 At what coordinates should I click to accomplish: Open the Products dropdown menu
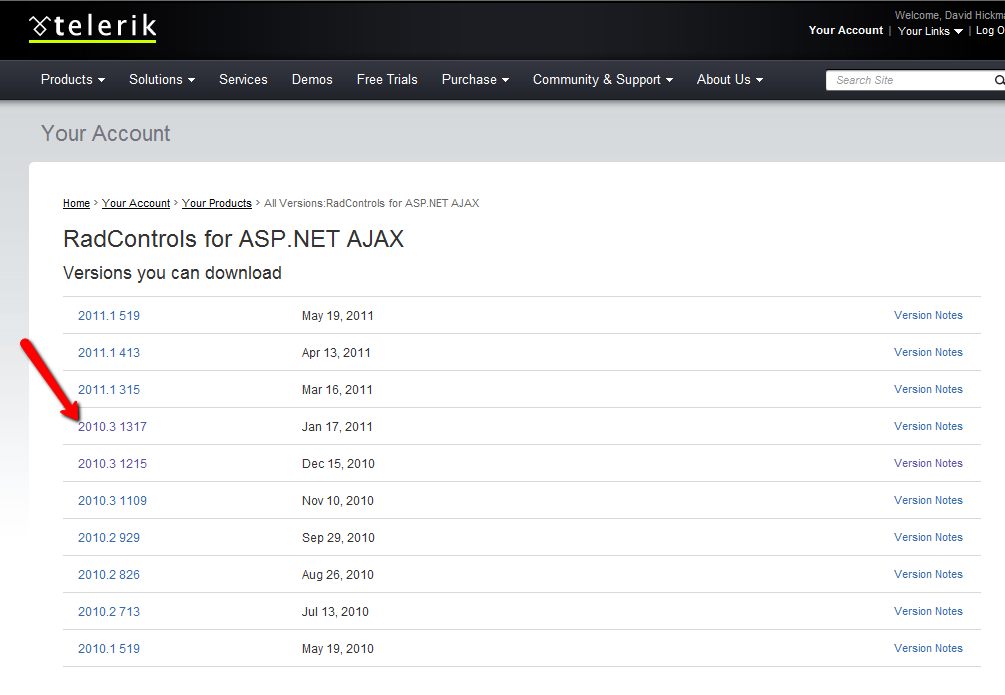(x=72, y=80)
